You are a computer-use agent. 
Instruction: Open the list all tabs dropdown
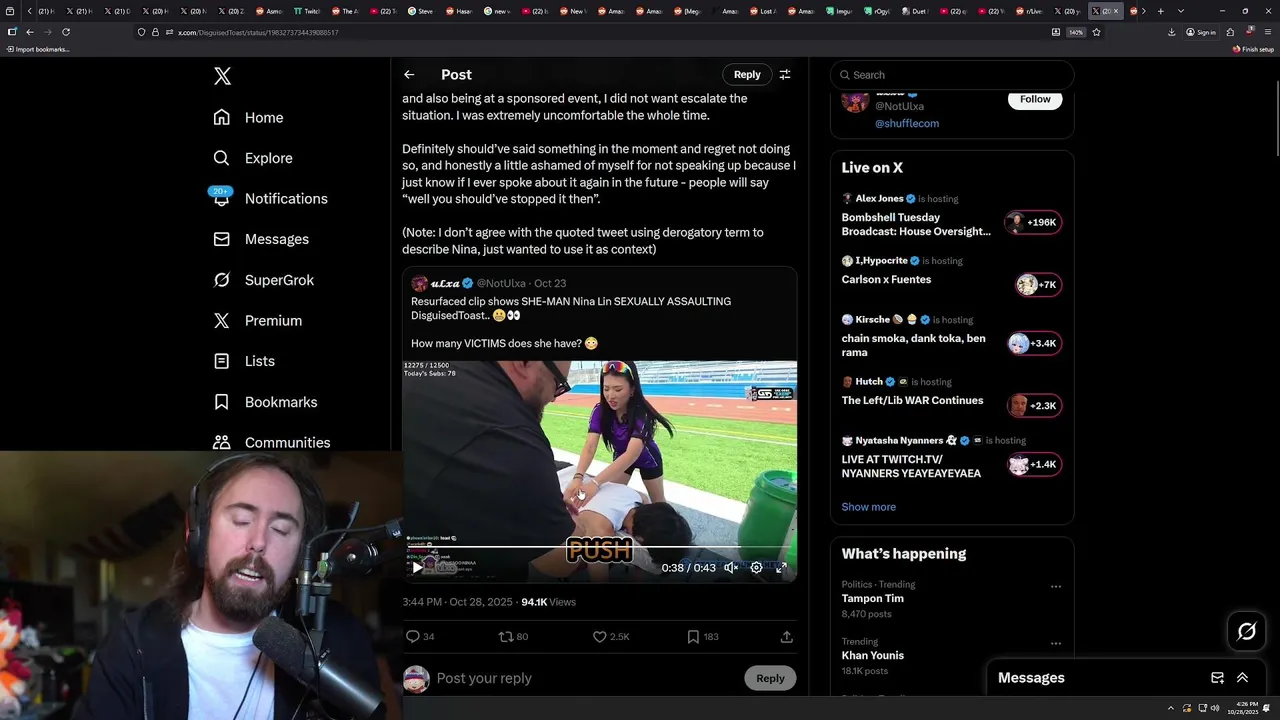point(1181,11)
